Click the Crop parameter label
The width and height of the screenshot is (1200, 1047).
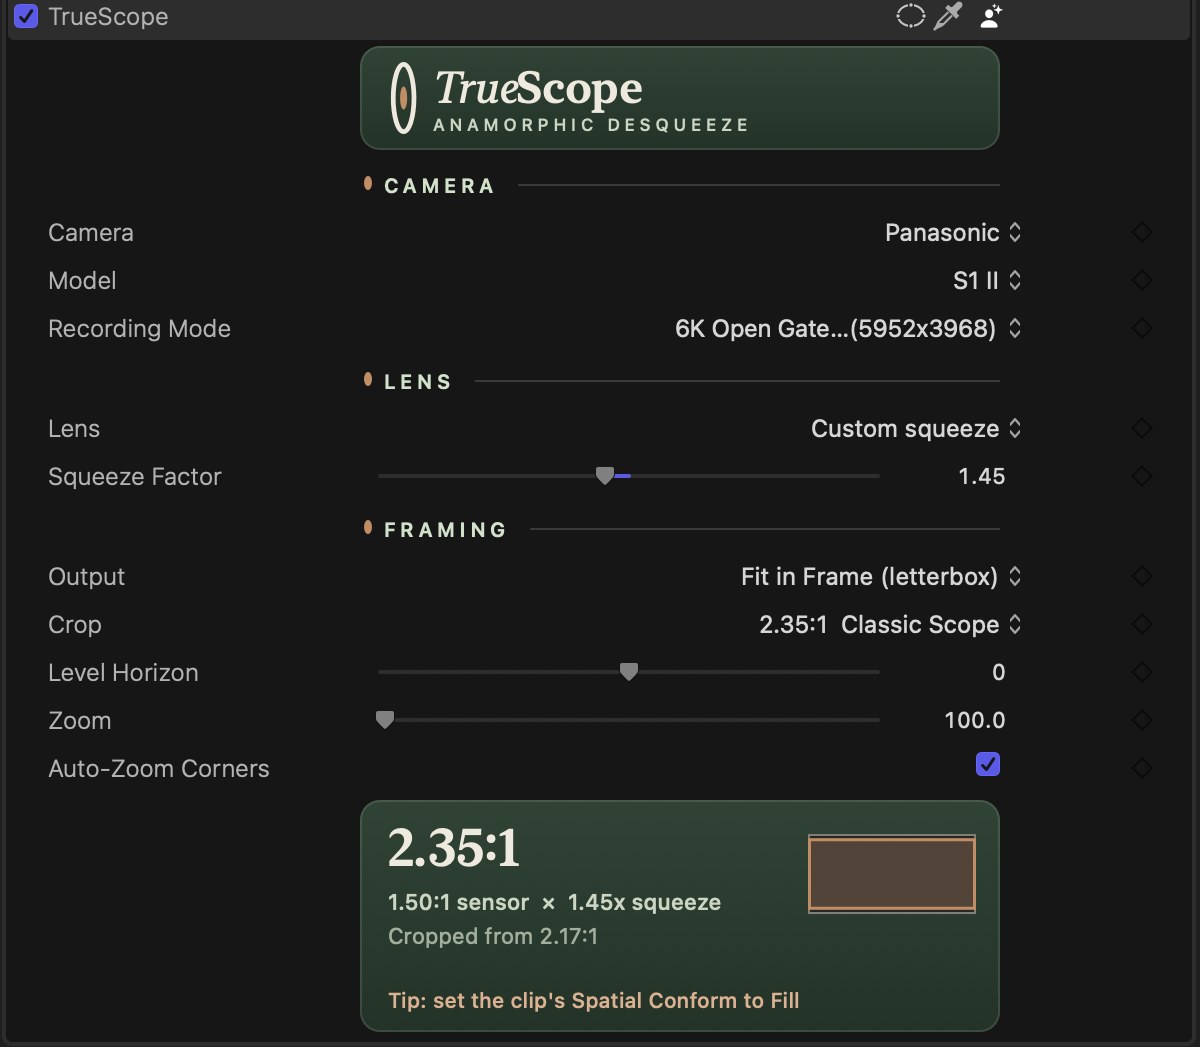coord(75,624)
